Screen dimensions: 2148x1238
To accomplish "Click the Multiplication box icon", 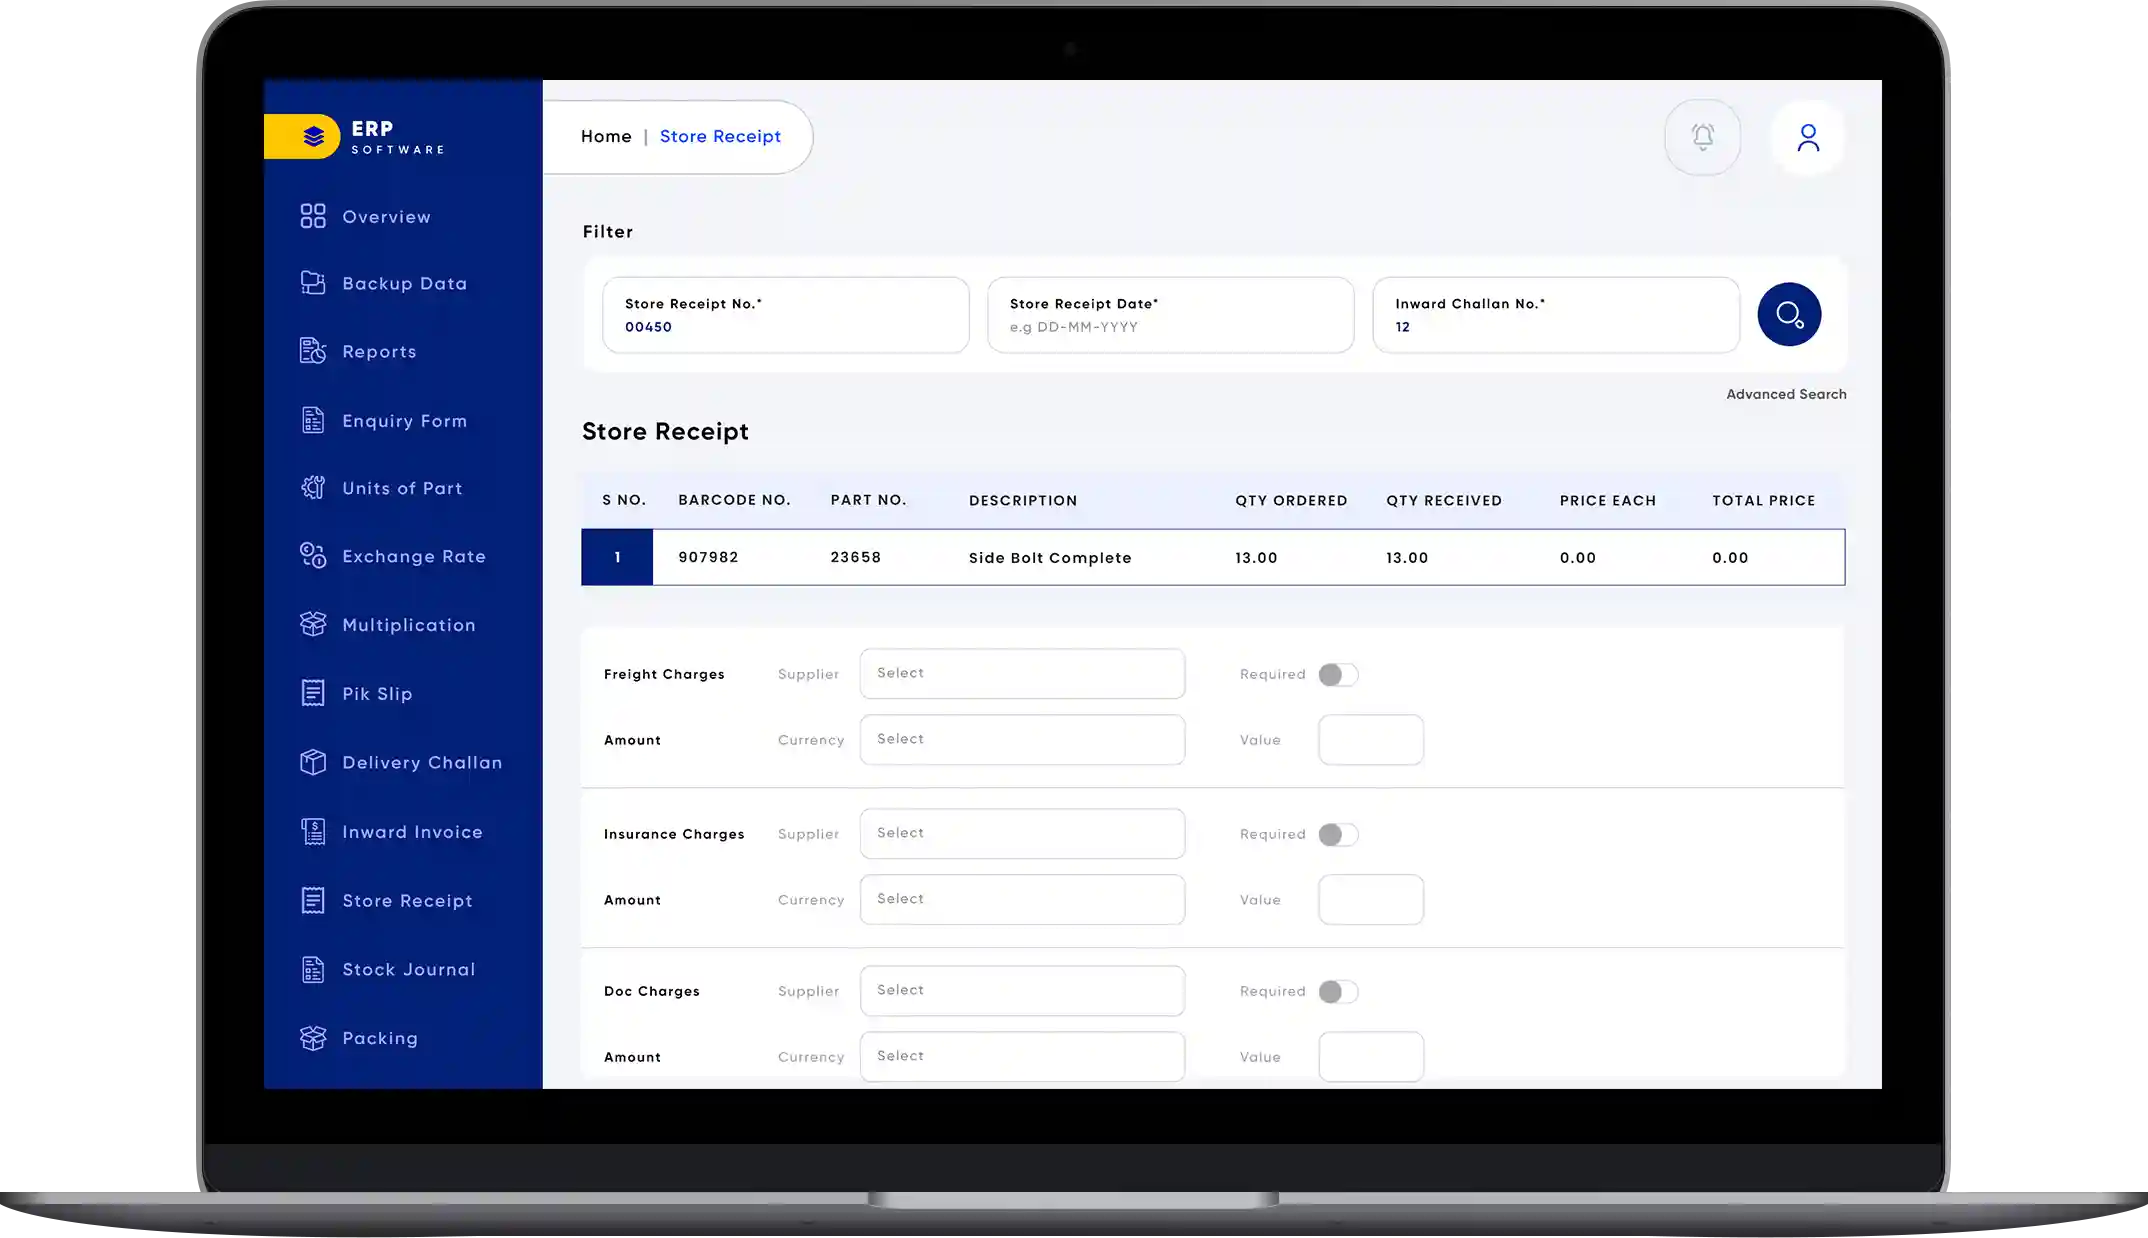I will point(313,624).
